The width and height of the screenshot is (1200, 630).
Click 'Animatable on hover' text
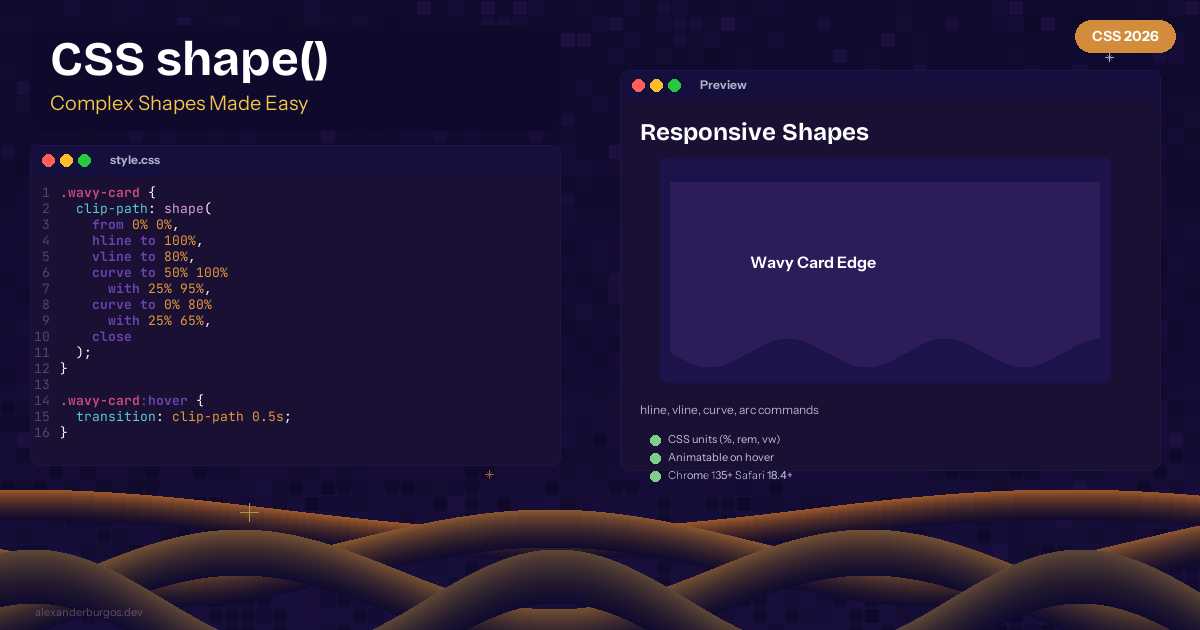click(x=721, y=457)
